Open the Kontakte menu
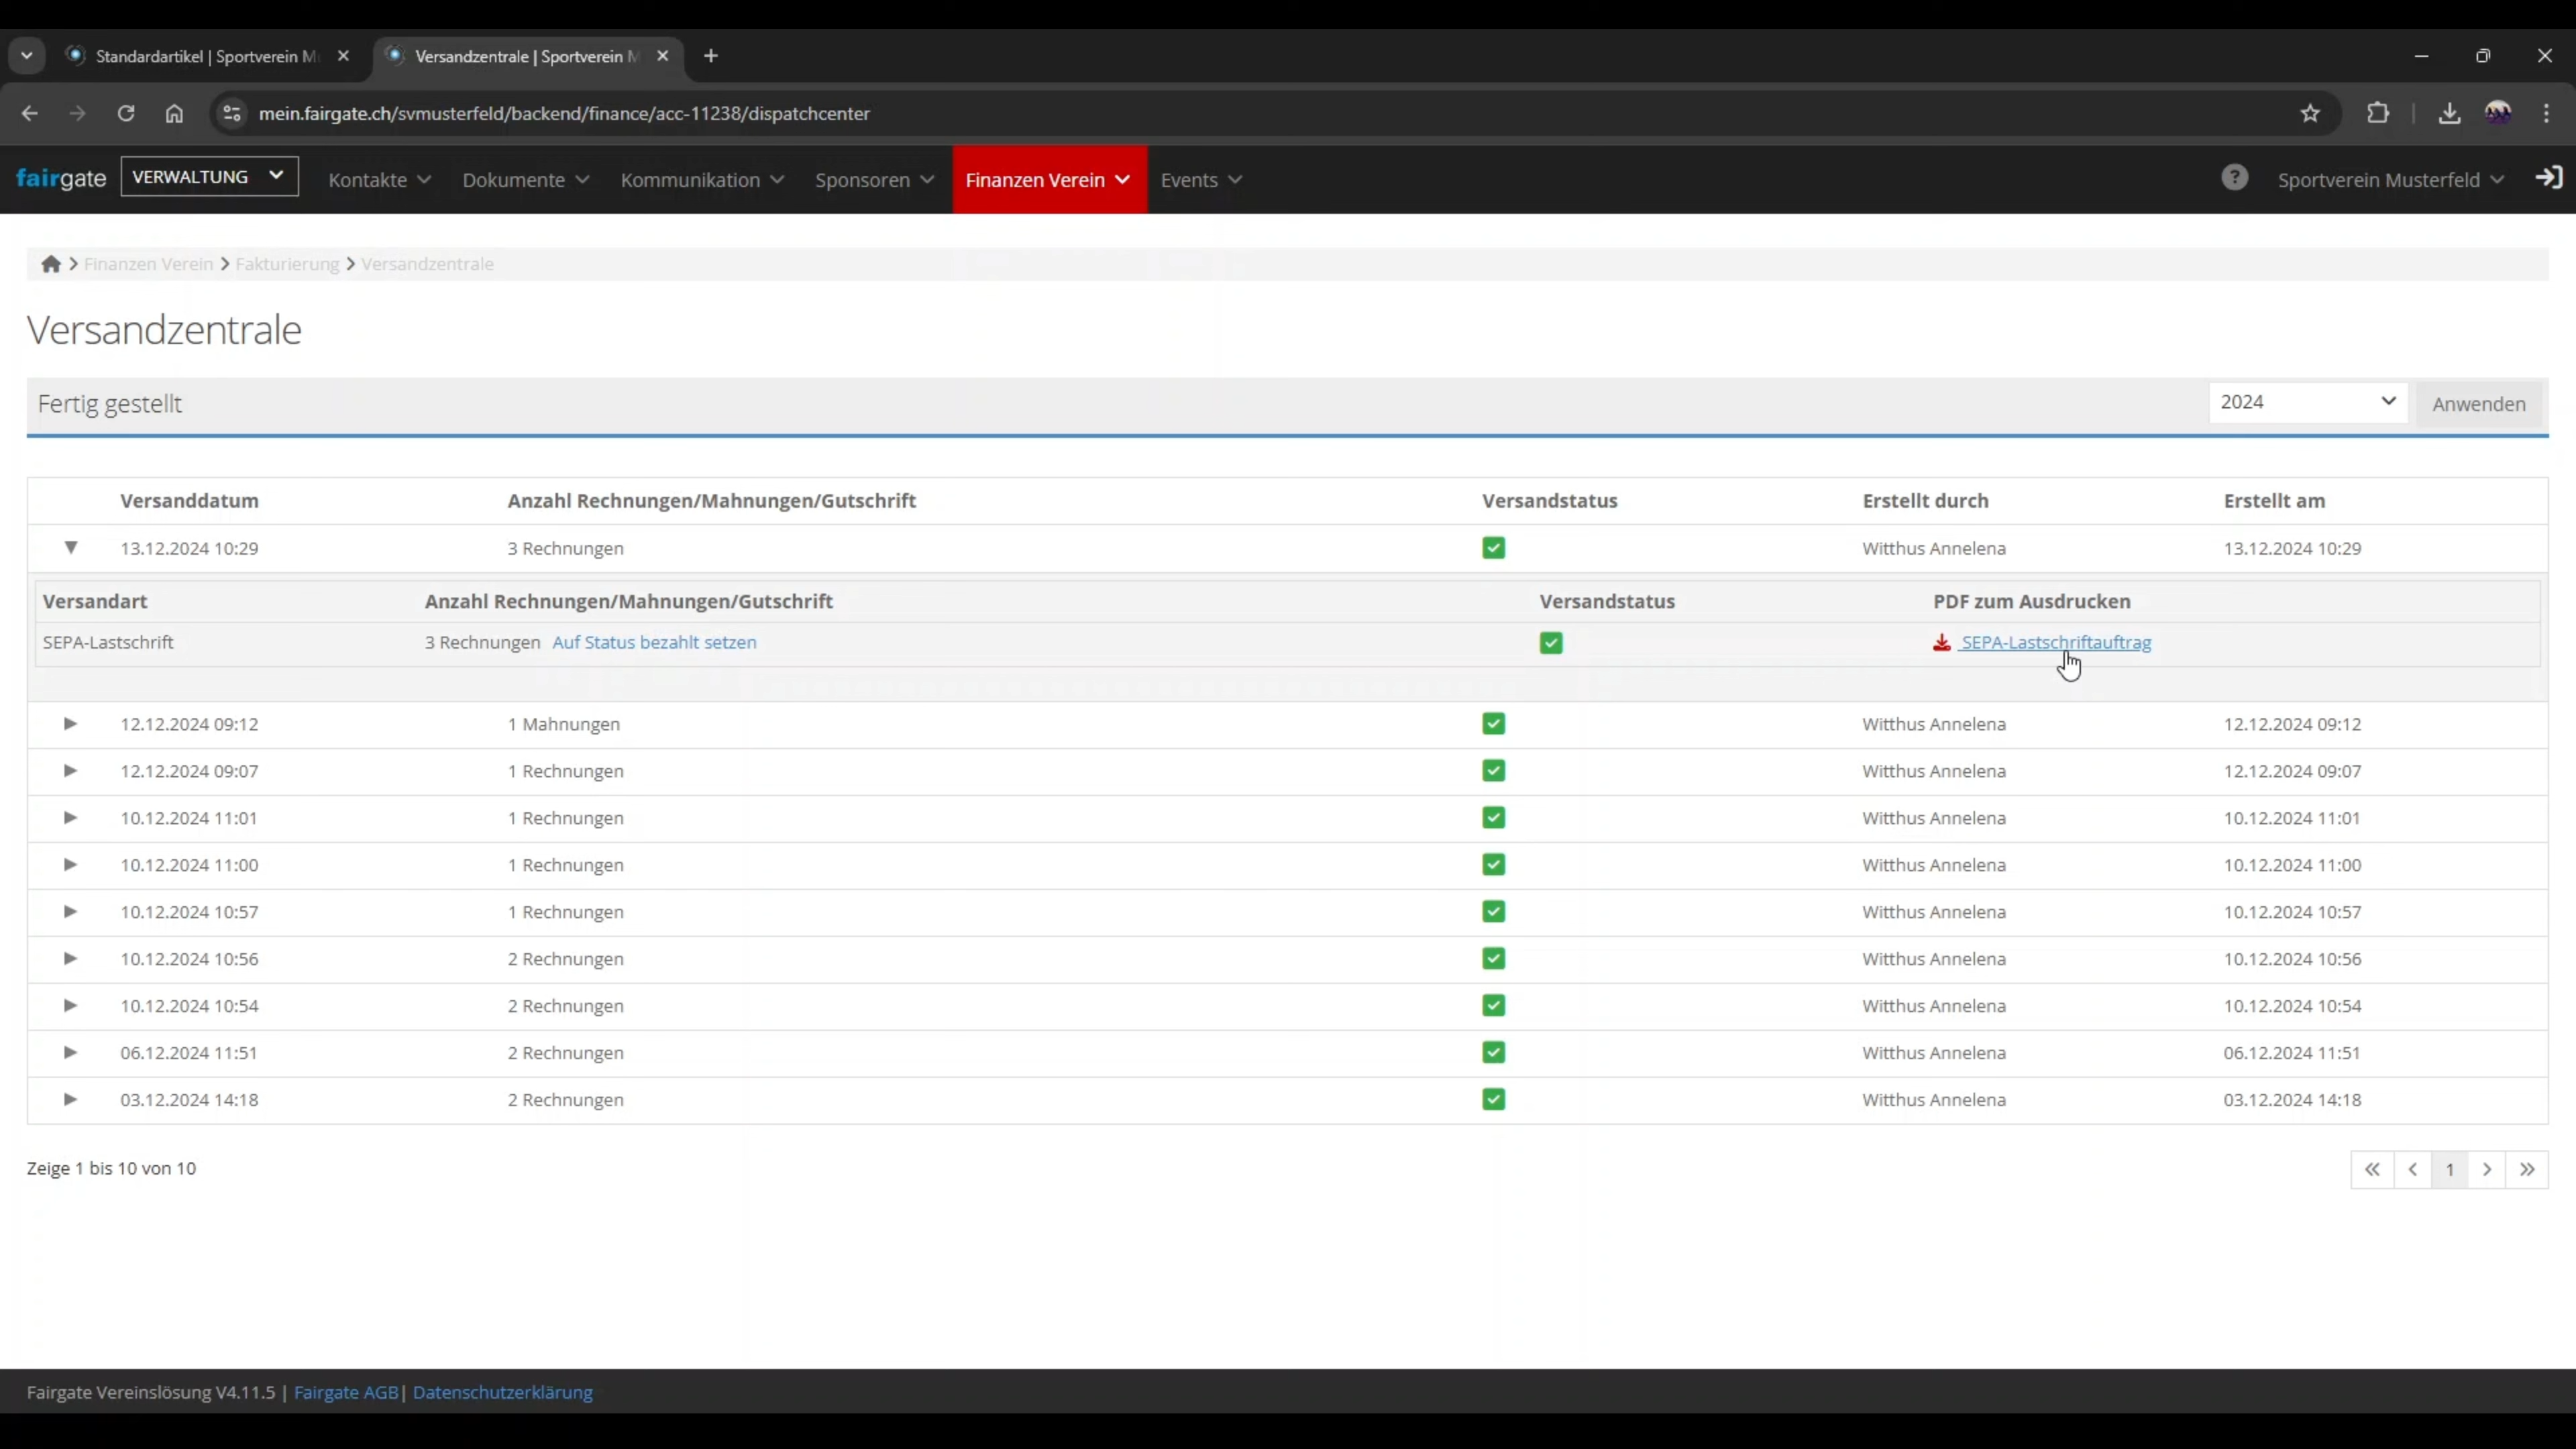The image size is (2576, 1449). (x=380, y=180)
